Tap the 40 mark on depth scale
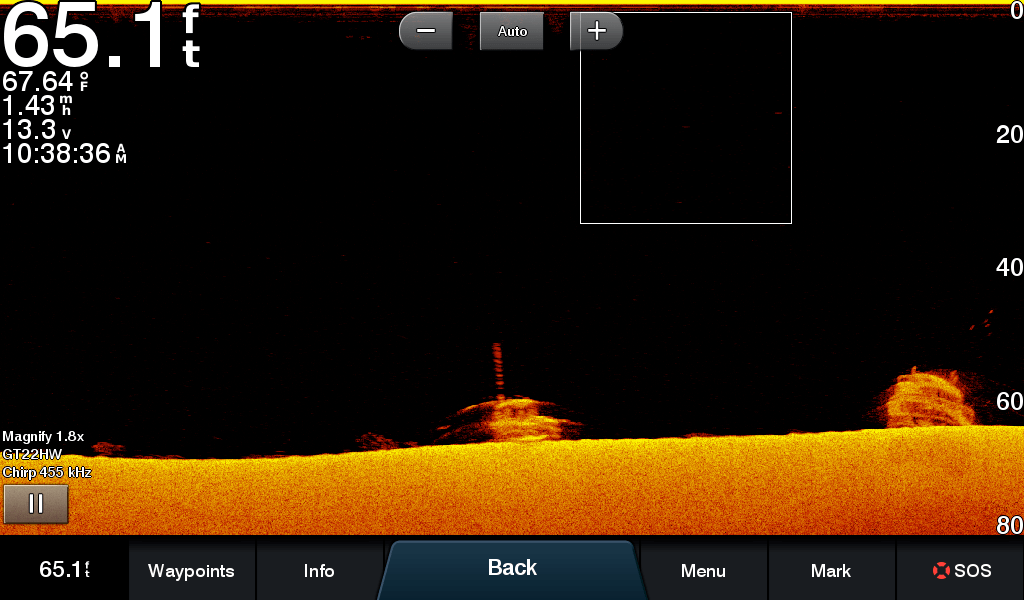1024x600 pixels. pos(1009,267)
